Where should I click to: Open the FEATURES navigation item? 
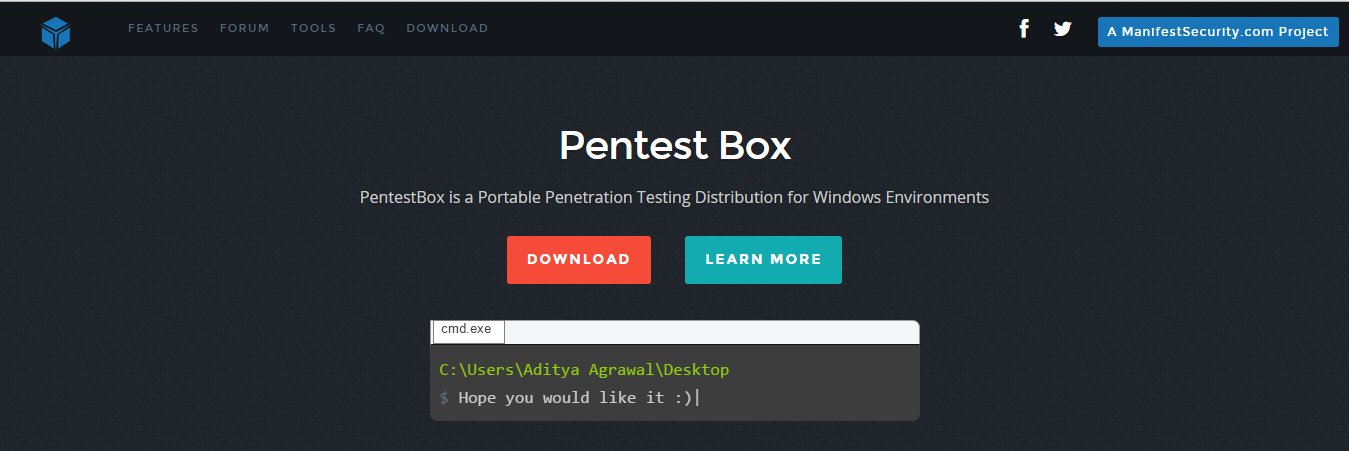(x=163, y=28)
